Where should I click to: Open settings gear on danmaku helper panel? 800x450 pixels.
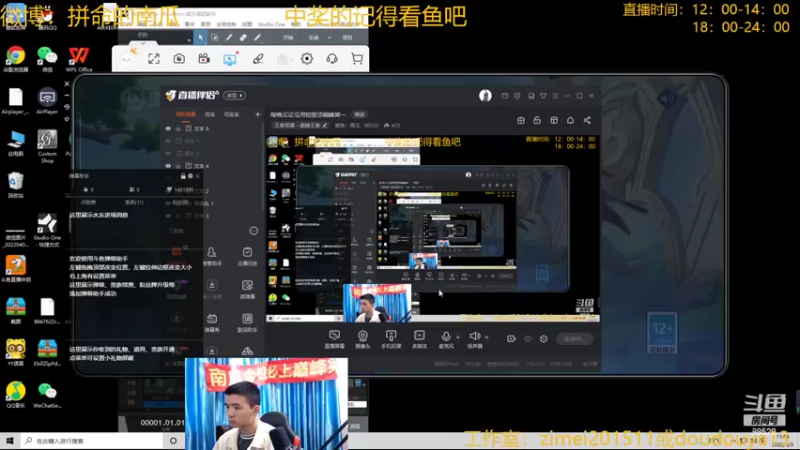click(190, 176)
